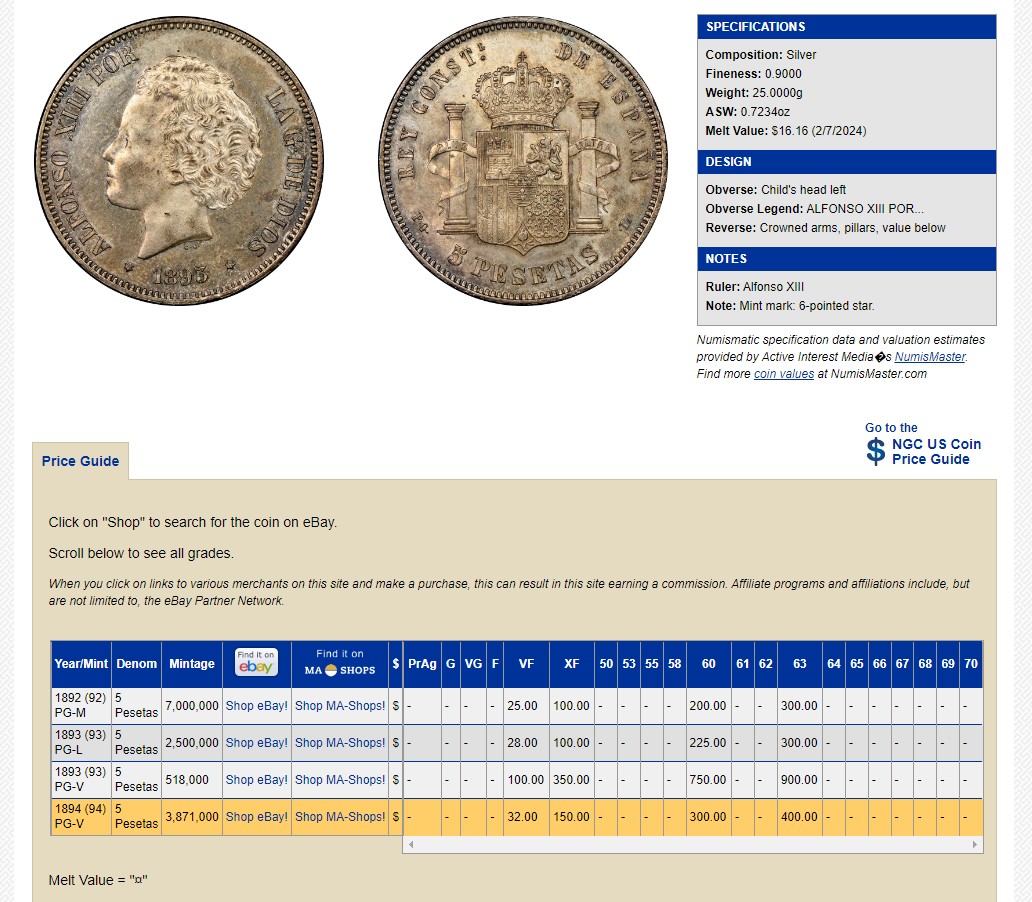
Task: Open the coin reverse image with crowned arms
Action: click(x=523, y=160)
